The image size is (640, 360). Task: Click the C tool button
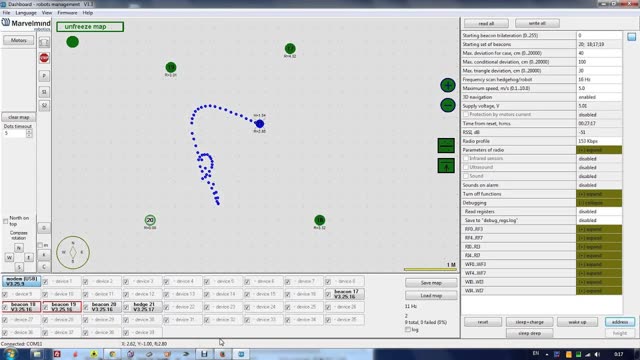tap(44, 267)
